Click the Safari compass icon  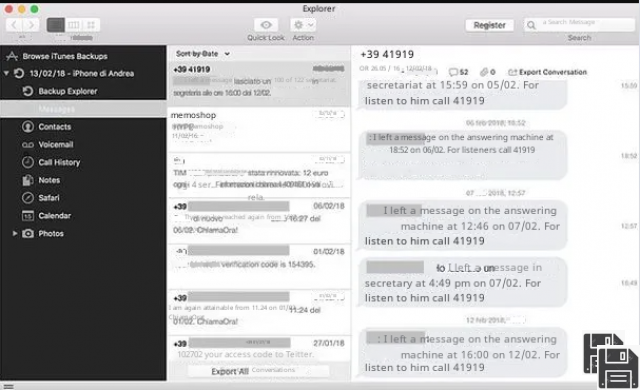(28, 198)
